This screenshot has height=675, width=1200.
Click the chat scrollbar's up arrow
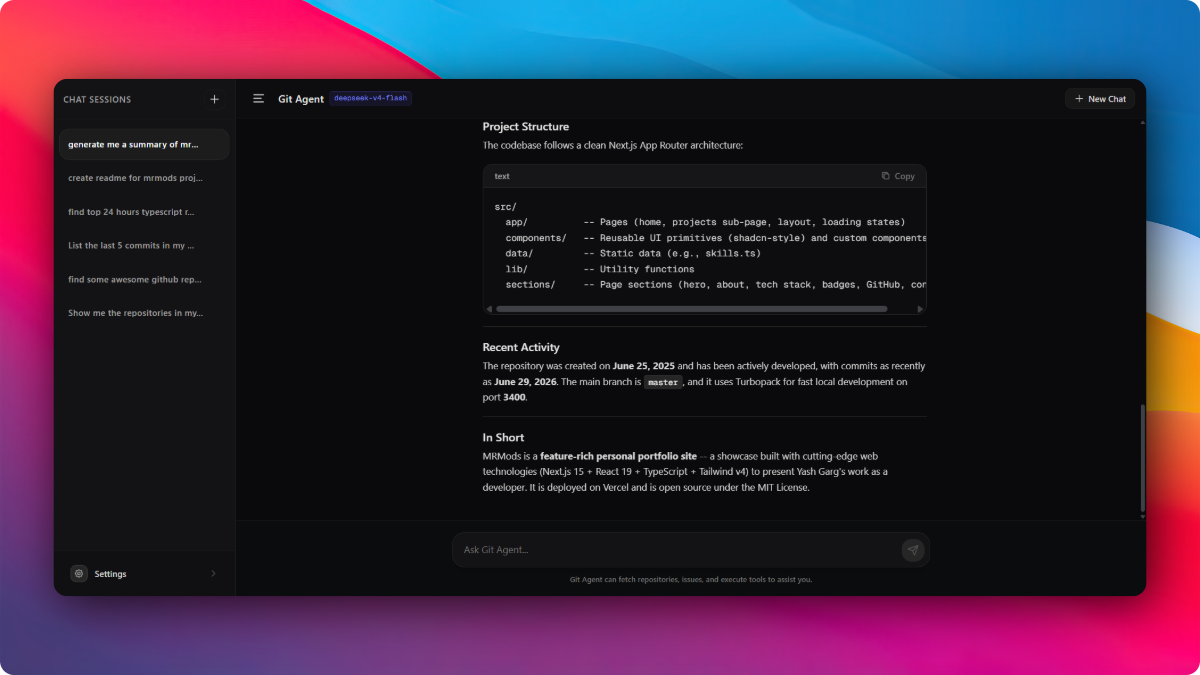click(1143, 121)
